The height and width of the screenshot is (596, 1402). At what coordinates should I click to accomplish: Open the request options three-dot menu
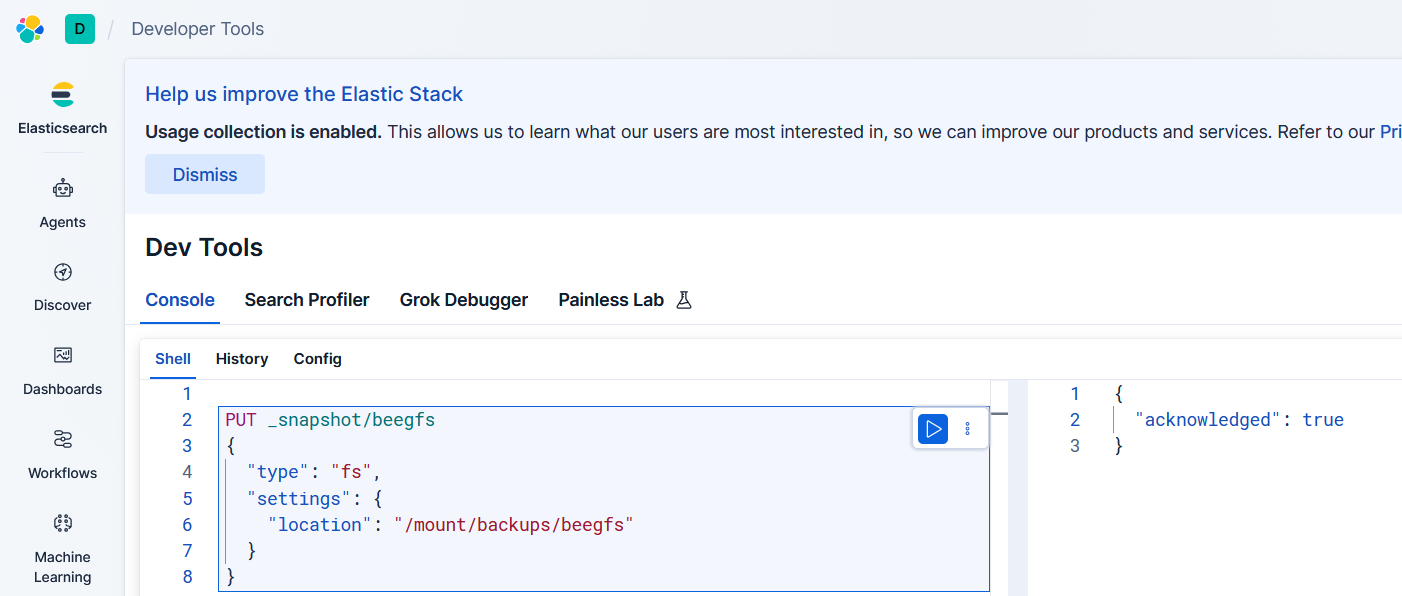click(967, 429)
